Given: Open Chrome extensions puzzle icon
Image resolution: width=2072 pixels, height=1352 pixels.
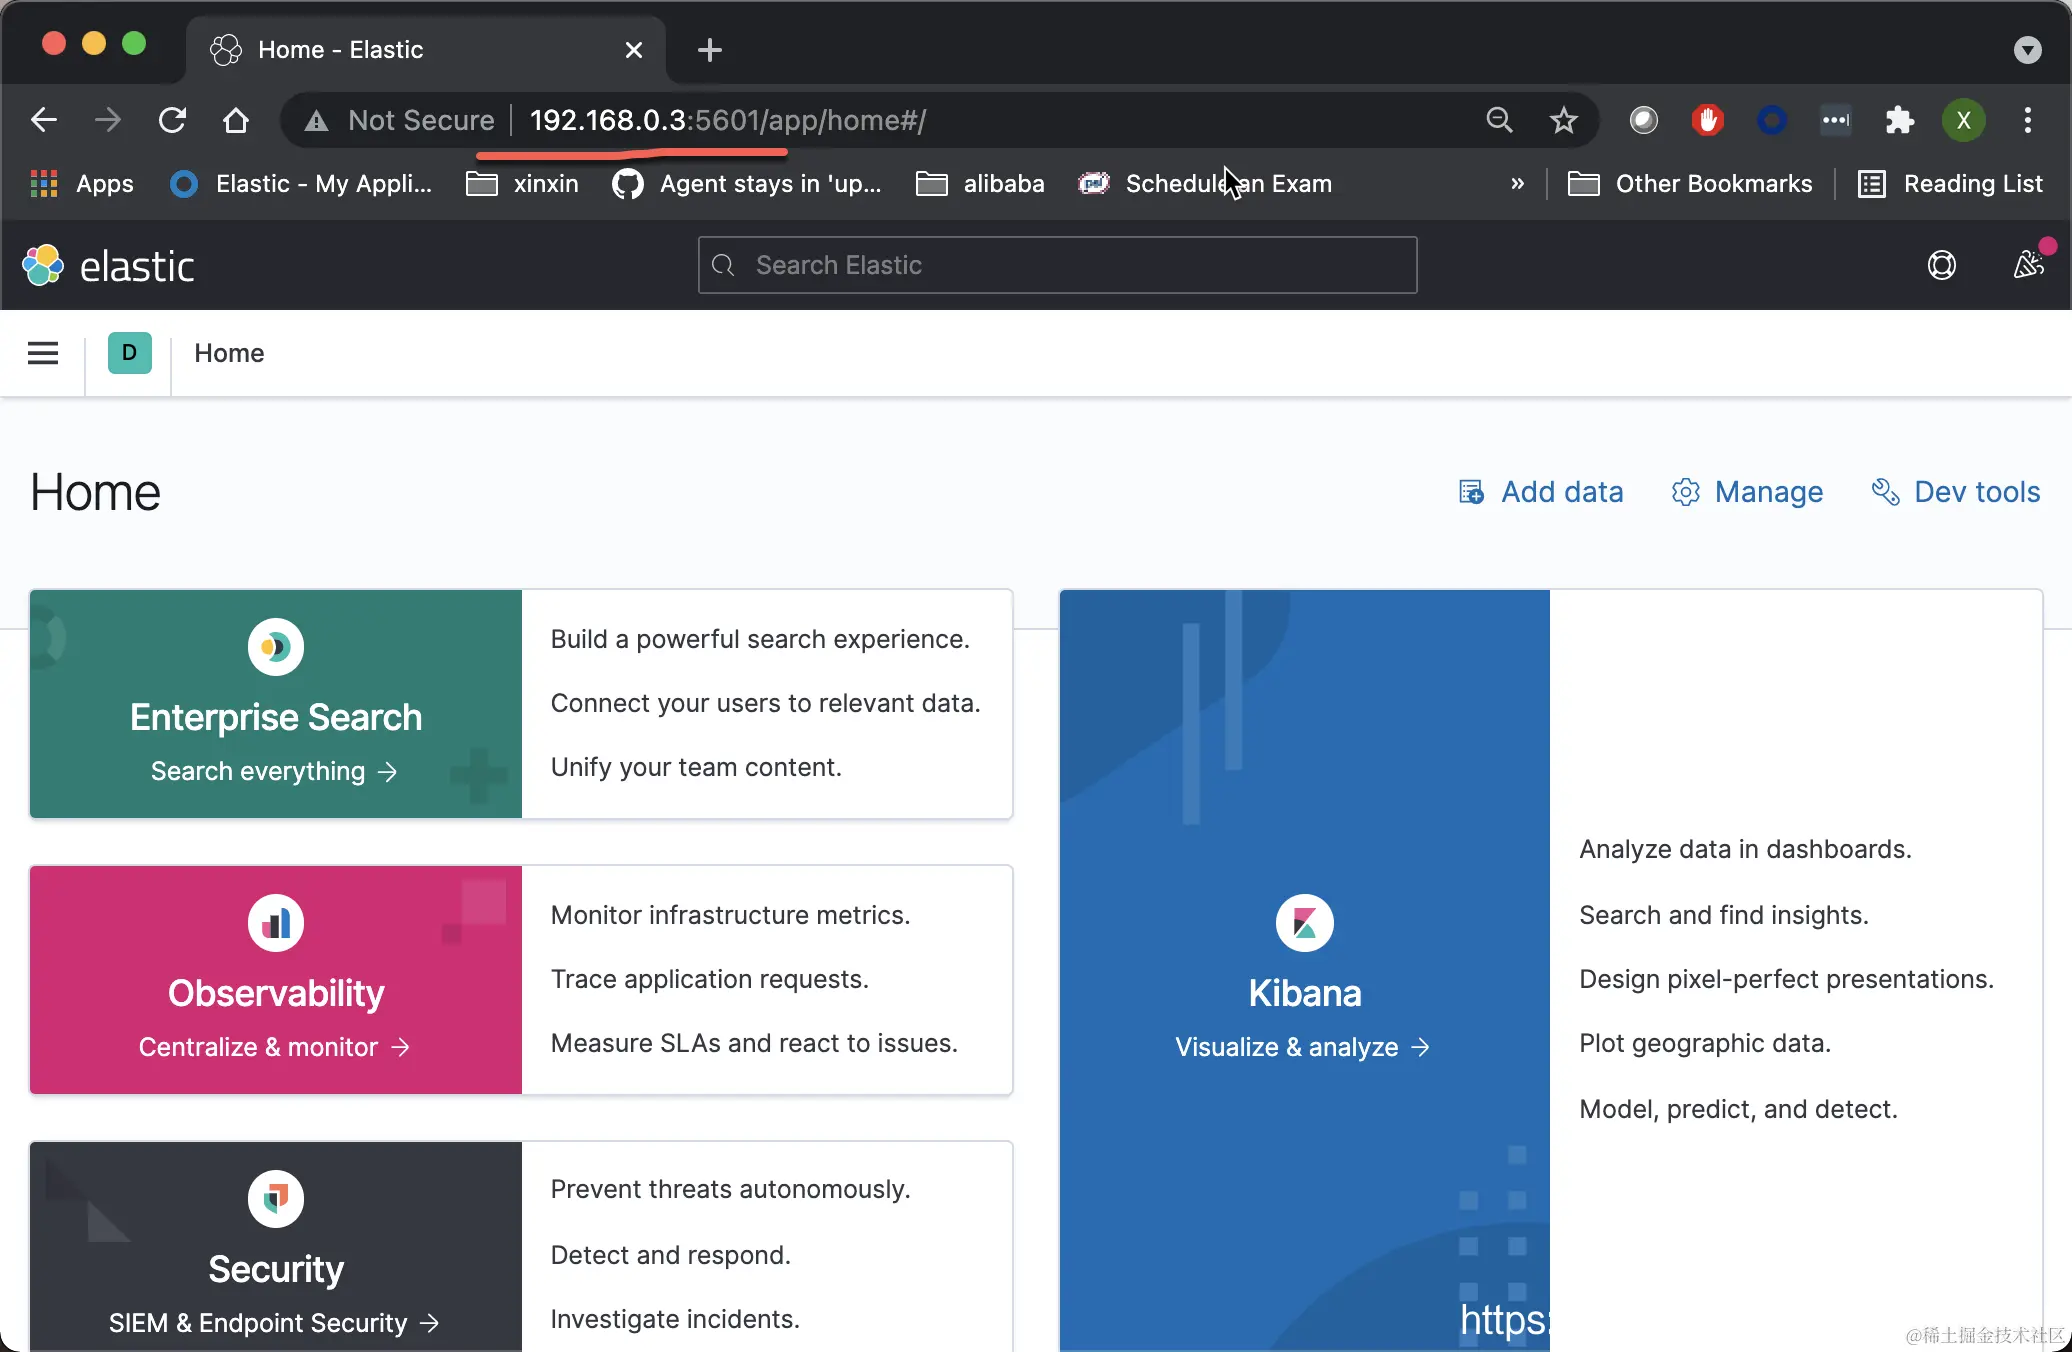Looking at the screenshot, I should click(1899, 120).
